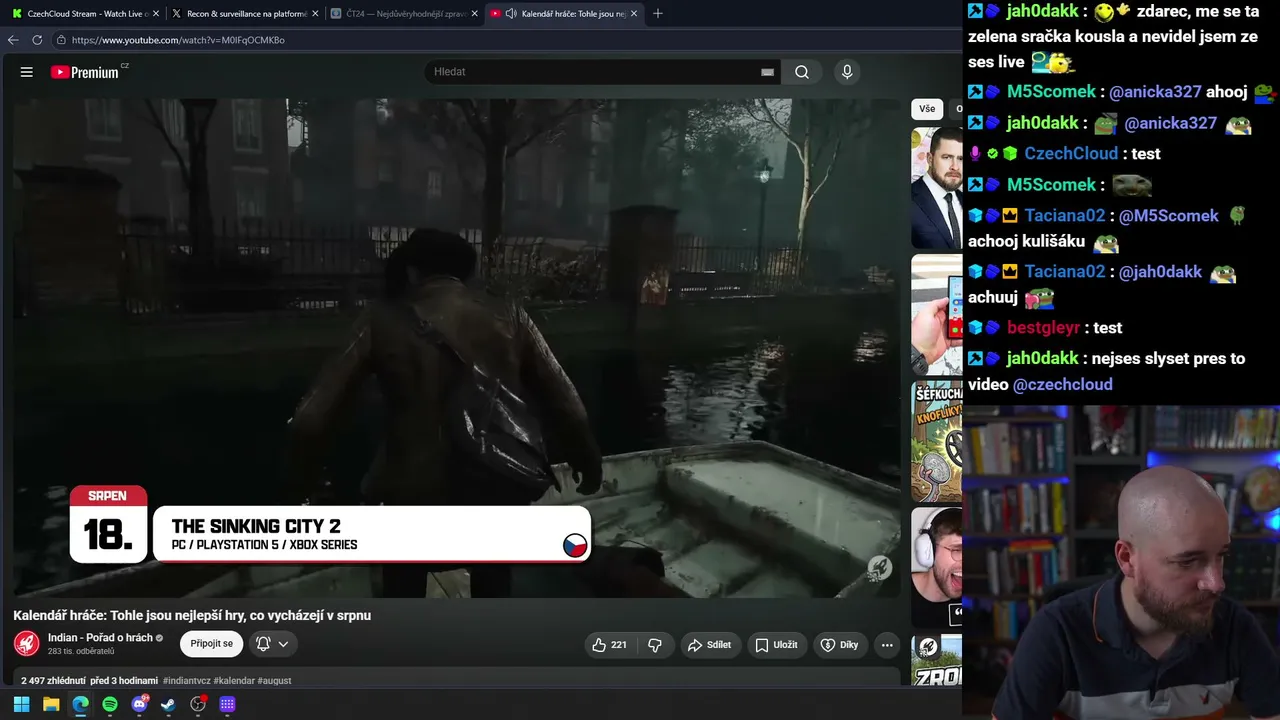Reload the current page

37,40
